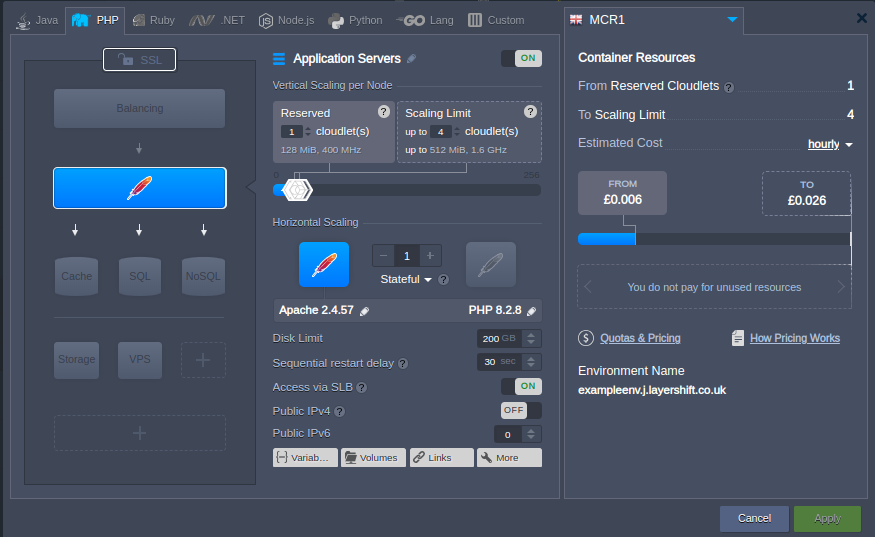Show help for Reserved cloudlets
The image size is (875, 537).
pyautogui.click(x=383, y=112)
